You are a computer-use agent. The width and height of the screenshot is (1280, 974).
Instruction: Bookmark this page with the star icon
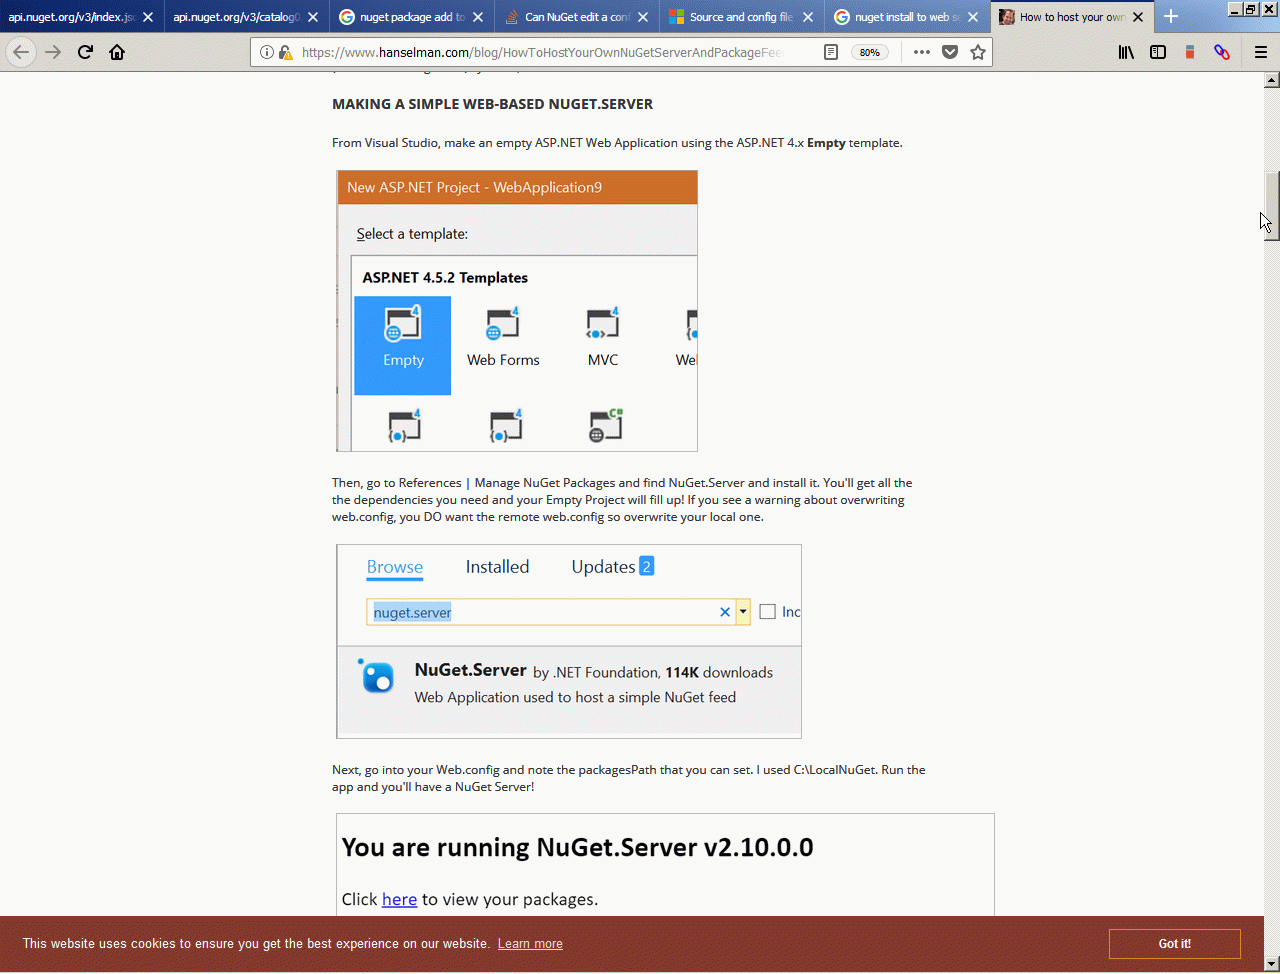point(978,52)
